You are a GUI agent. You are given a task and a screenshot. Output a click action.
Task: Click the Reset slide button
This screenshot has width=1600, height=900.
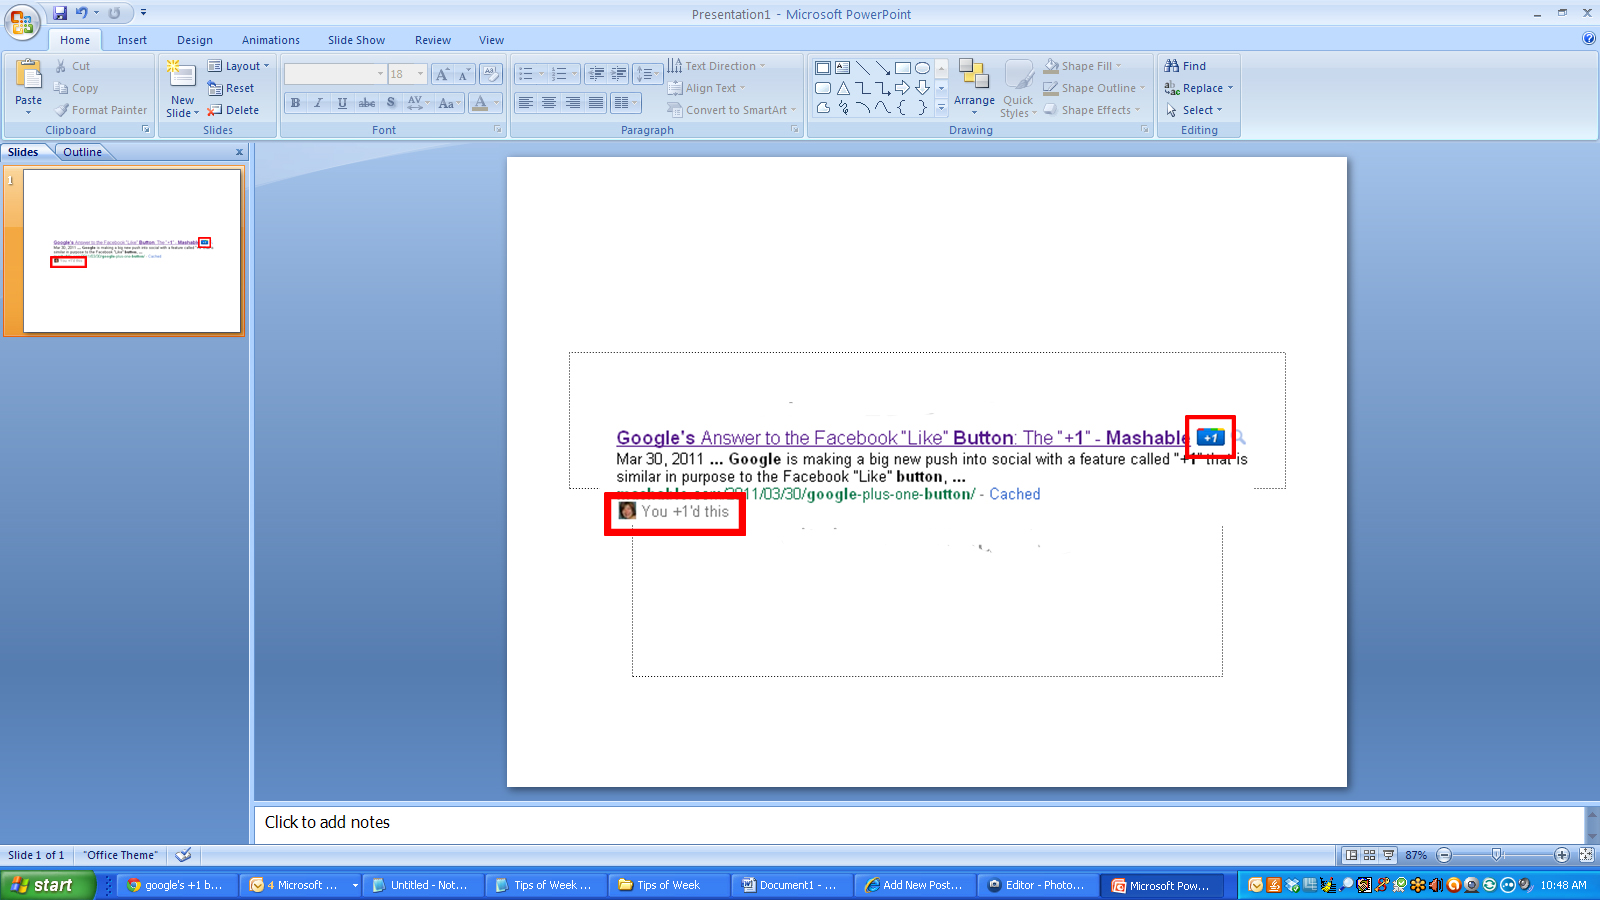(x=231, y=88)
